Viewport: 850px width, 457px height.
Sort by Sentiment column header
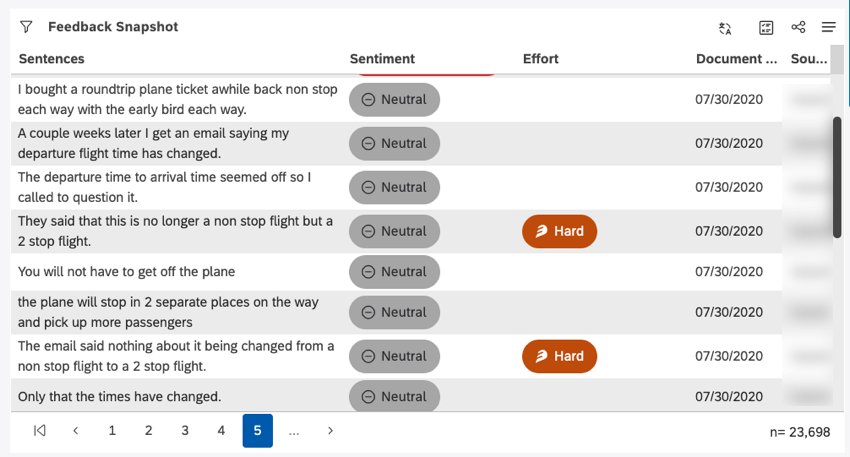[382, 59]
